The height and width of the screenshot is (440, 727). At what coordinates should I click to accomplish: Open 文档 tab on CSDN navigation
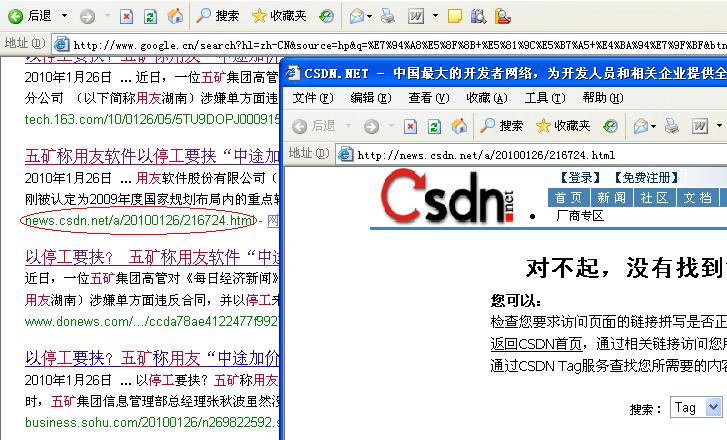tap(697, 198)
